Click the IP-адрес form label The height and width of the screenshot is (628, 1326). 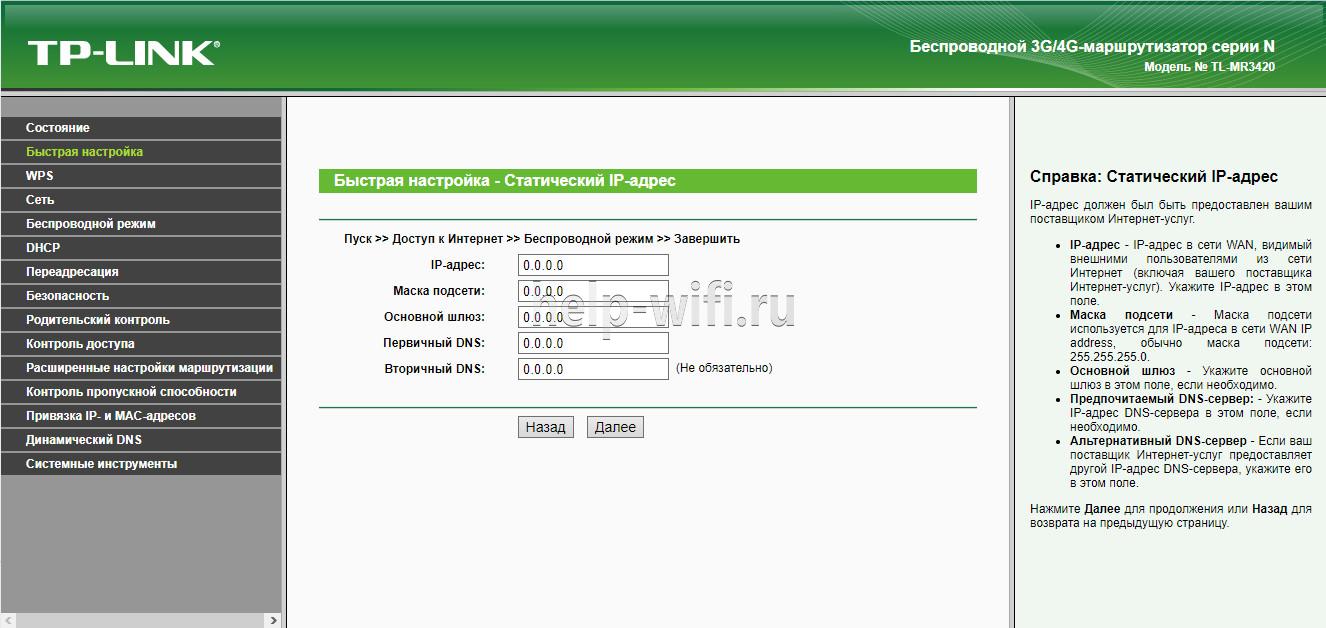point(457,265)
